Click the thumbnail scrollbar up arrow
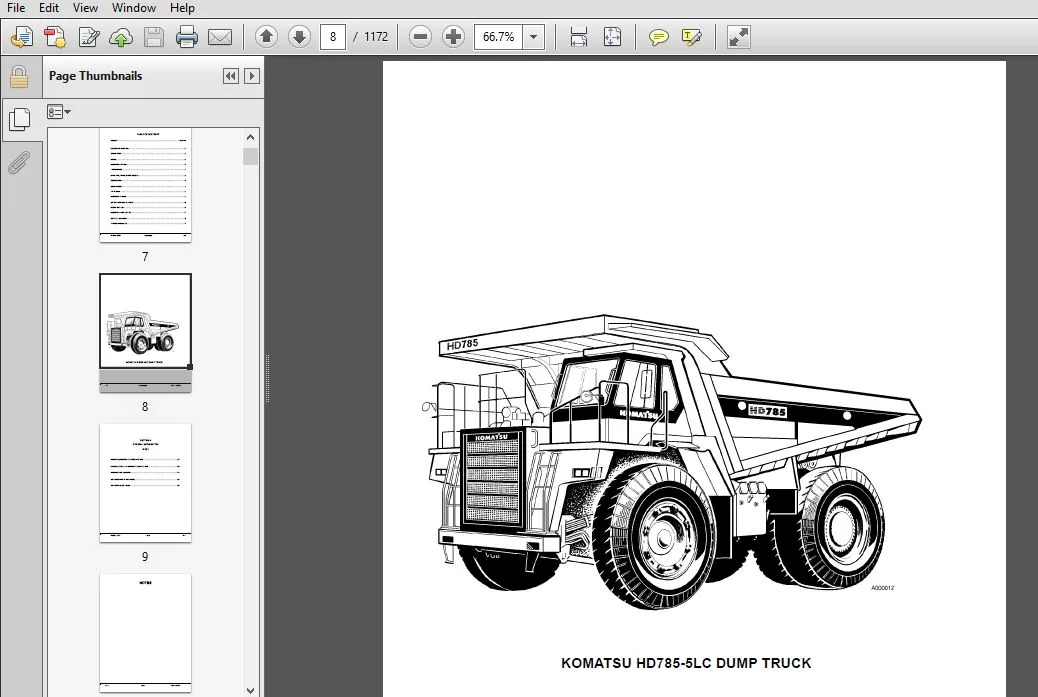 [250, 137]
